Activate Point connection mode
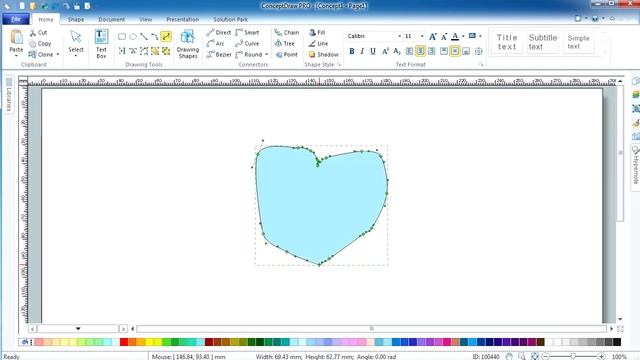Viewport: 640px width, 360px height. point(287,54)
